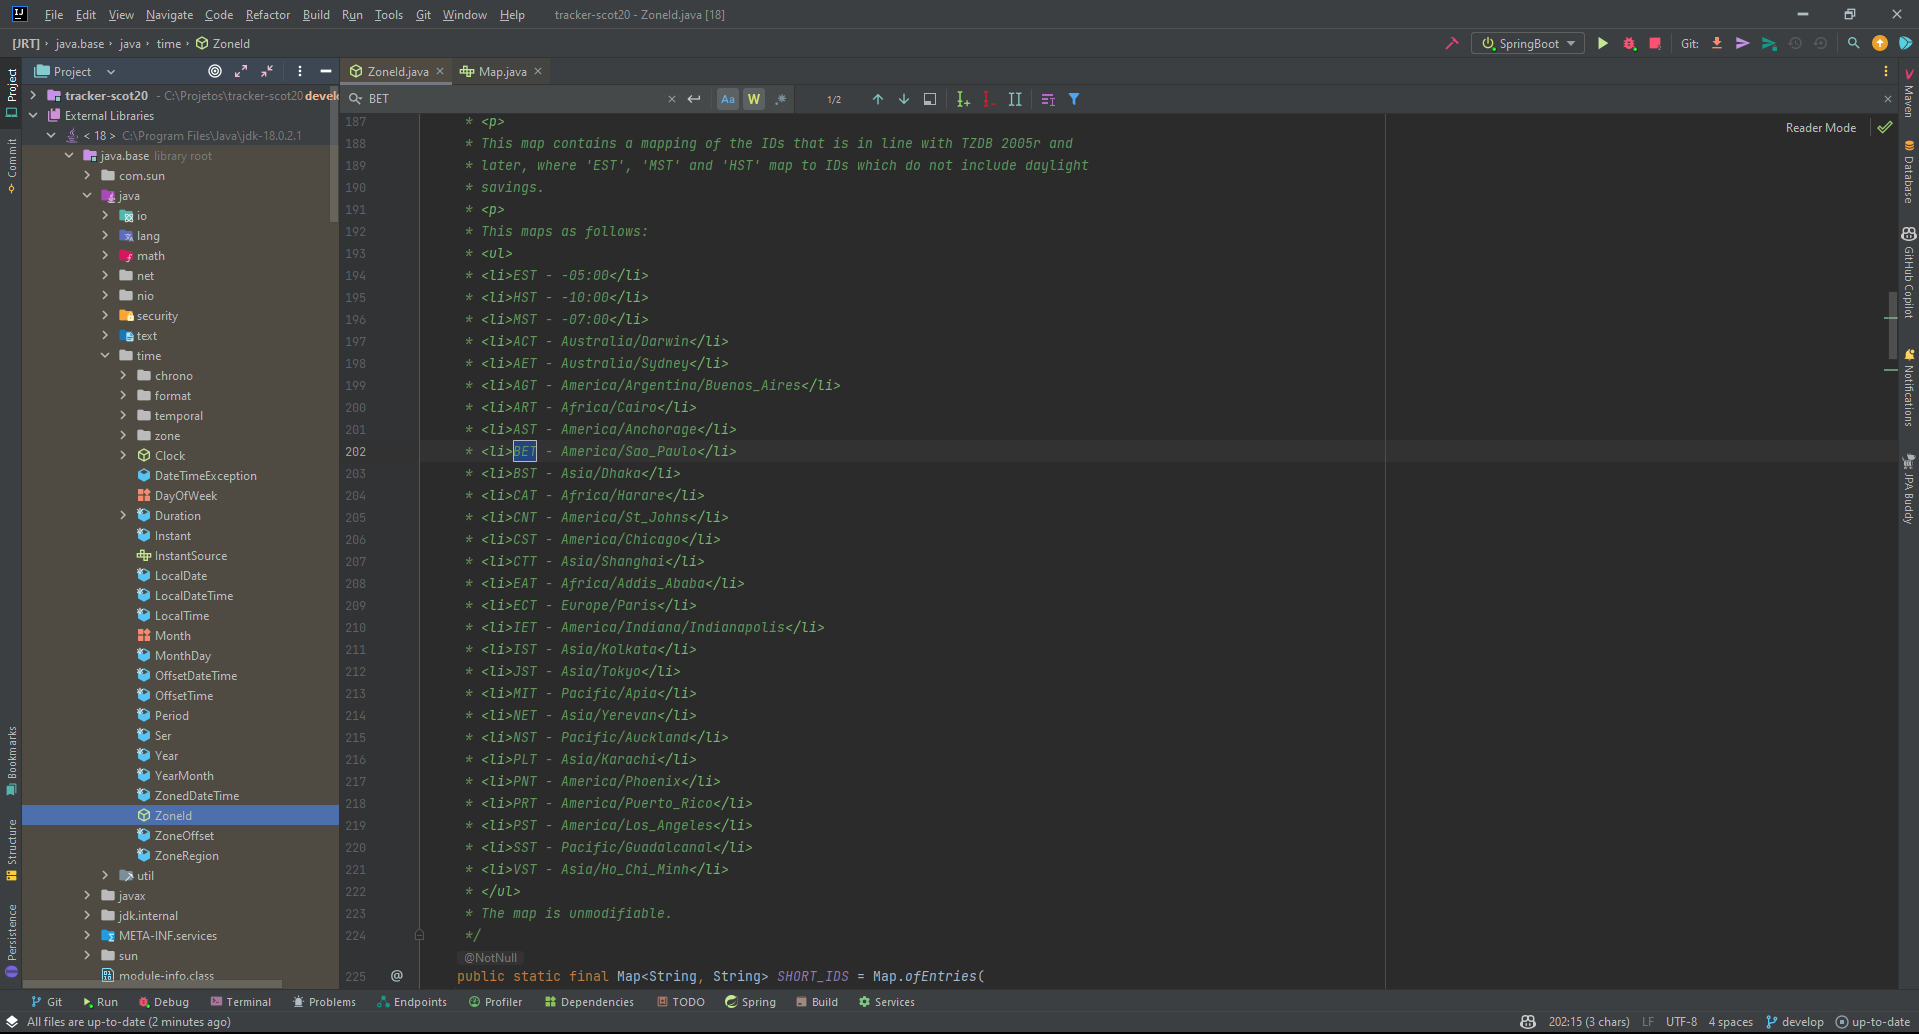Toggle Regex option in search bar
This screenshot has height=1034, width=1919.
click(780, 99)
